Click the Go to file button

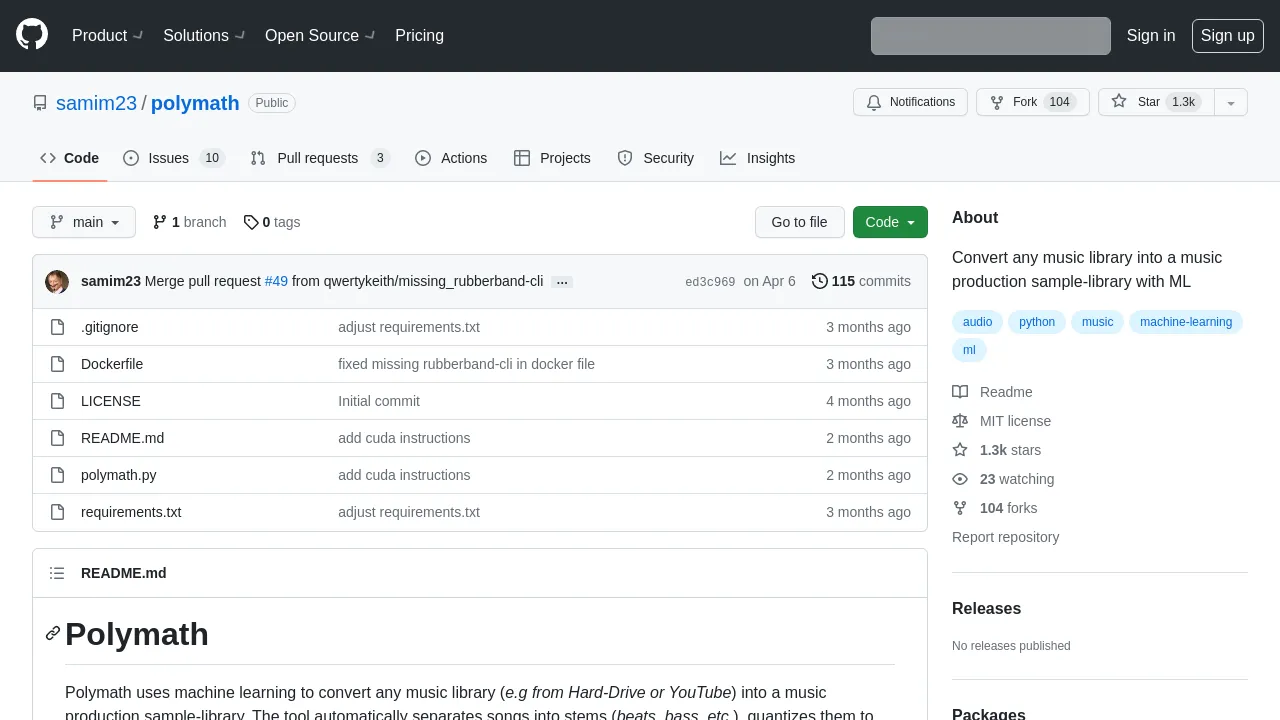800,222
